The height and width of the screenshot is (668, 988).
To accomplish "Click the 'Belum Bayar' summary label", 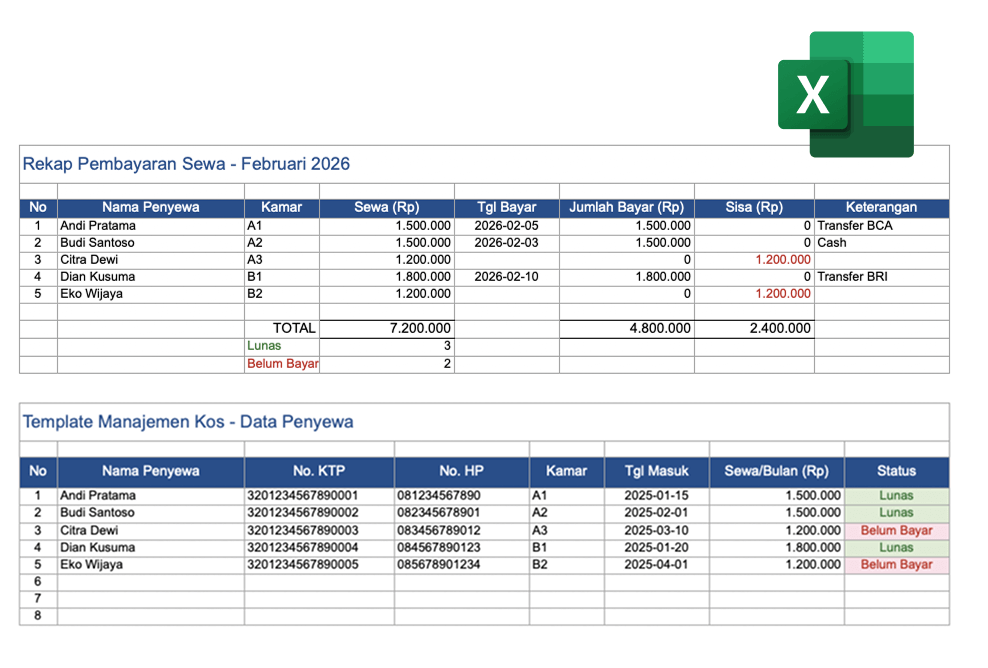I will (x=283, y=363).
